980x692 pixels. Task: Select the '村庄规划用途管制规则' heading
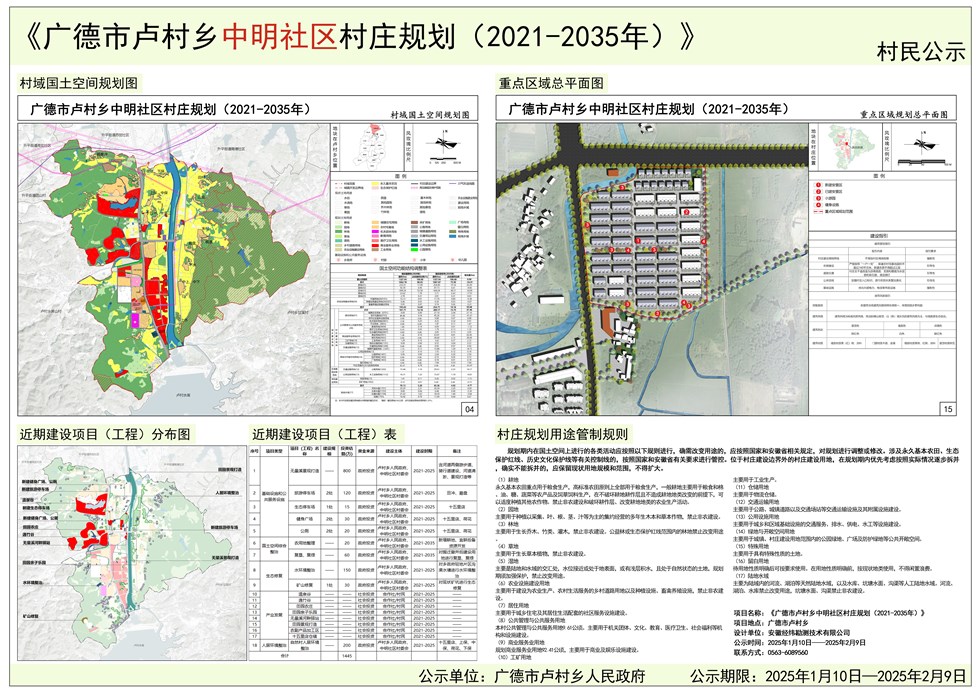click(x=562, y=434)
